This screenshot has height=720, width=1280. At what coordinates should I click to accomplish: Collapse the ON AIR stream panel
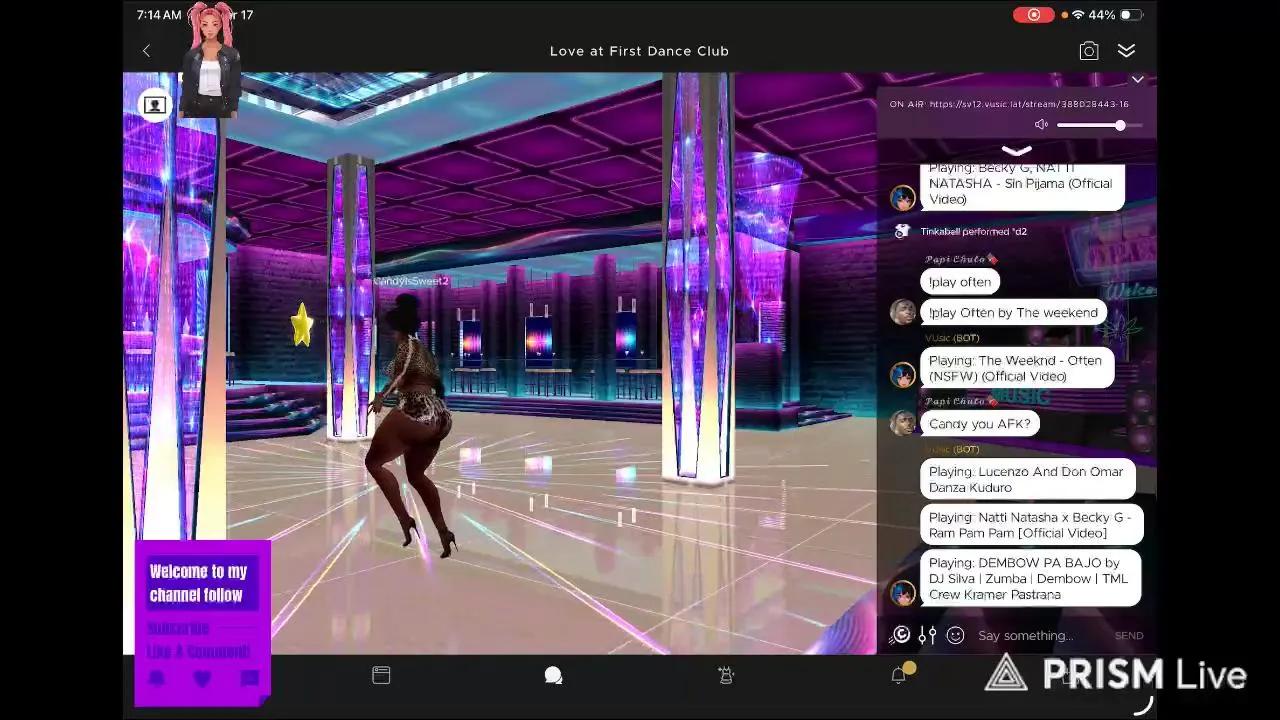coord(1137,79)
